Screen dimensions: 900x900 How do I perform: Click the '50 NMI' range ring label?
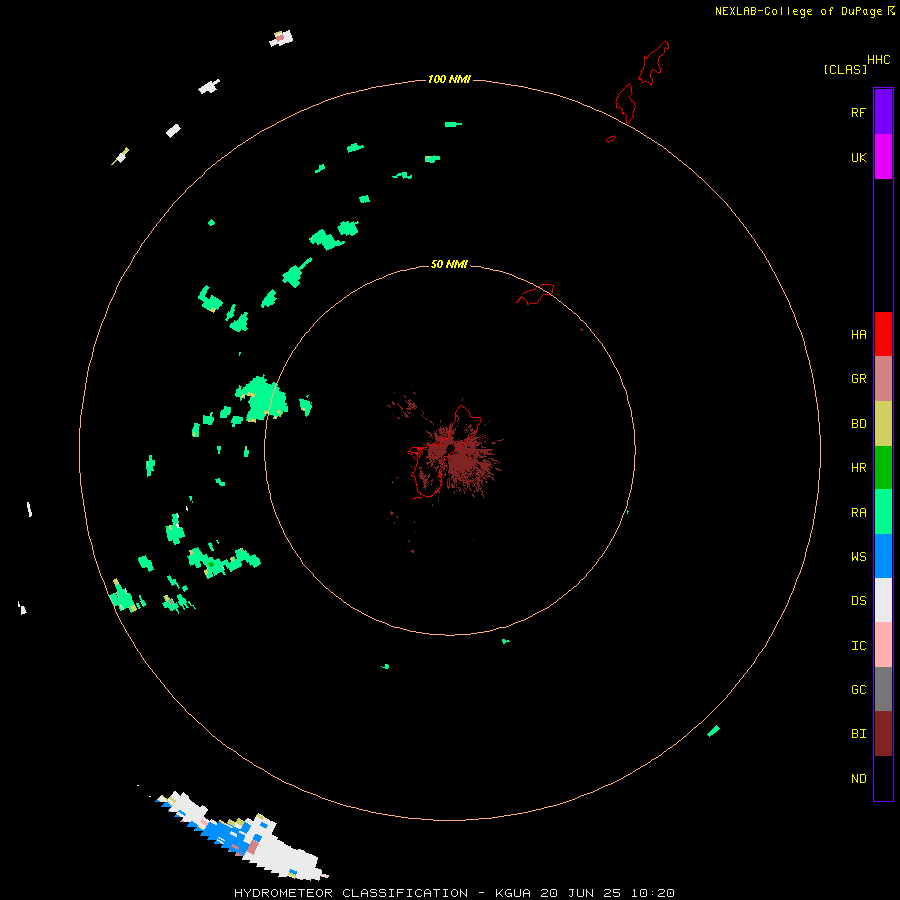[x=449, y=264]
